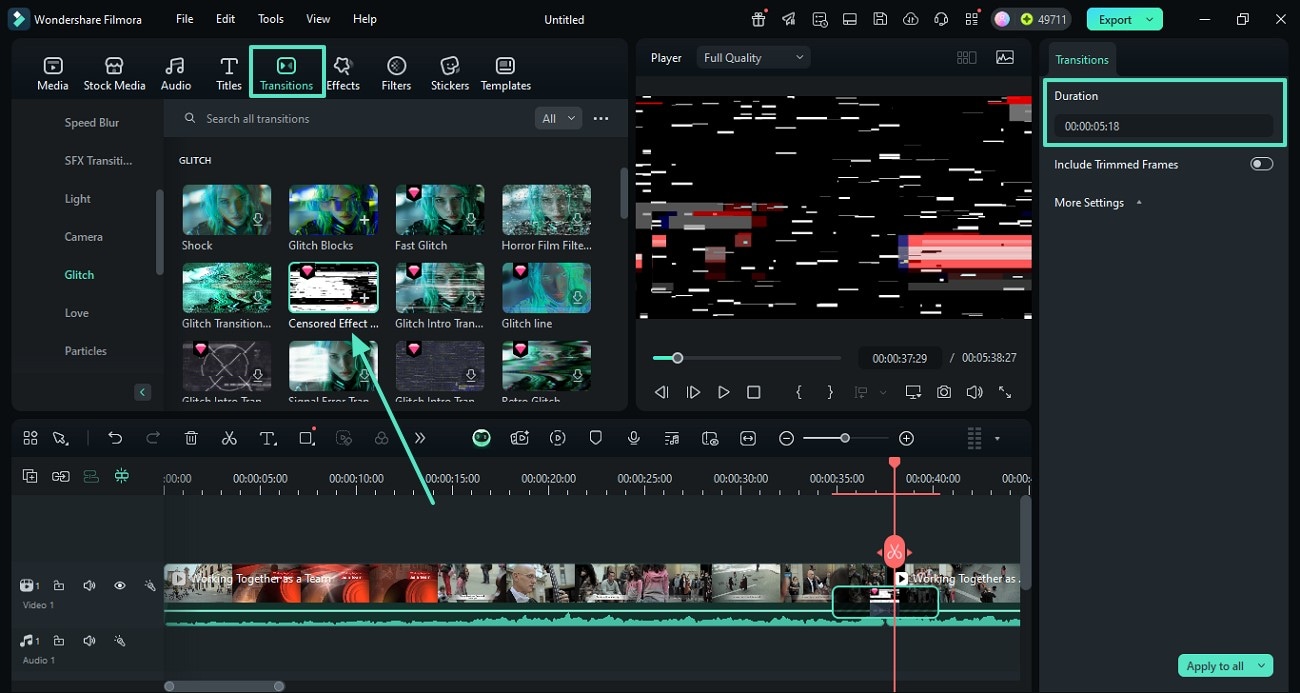Image resolution: width=1300 pixels, height=693 pixels.
Task: Click the Duration time field
Action: point(1164,127)
